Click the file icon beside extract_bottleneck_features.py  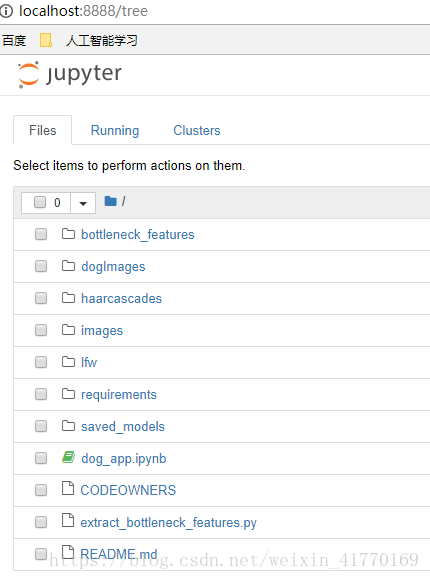(x=68, y=520)
